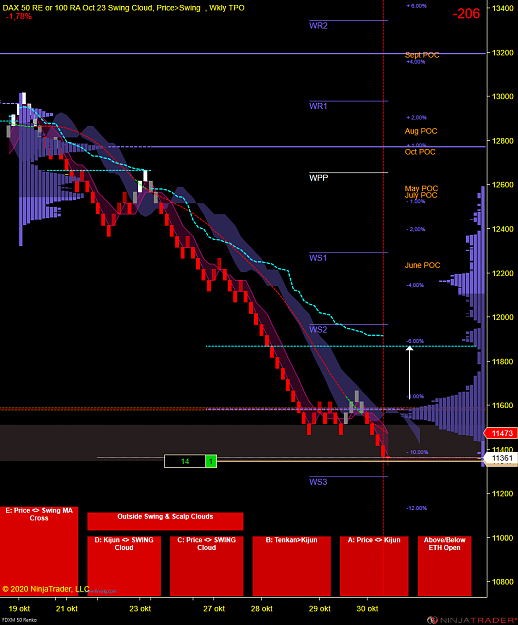Click the green quantity box showing 1

(211, 462)
